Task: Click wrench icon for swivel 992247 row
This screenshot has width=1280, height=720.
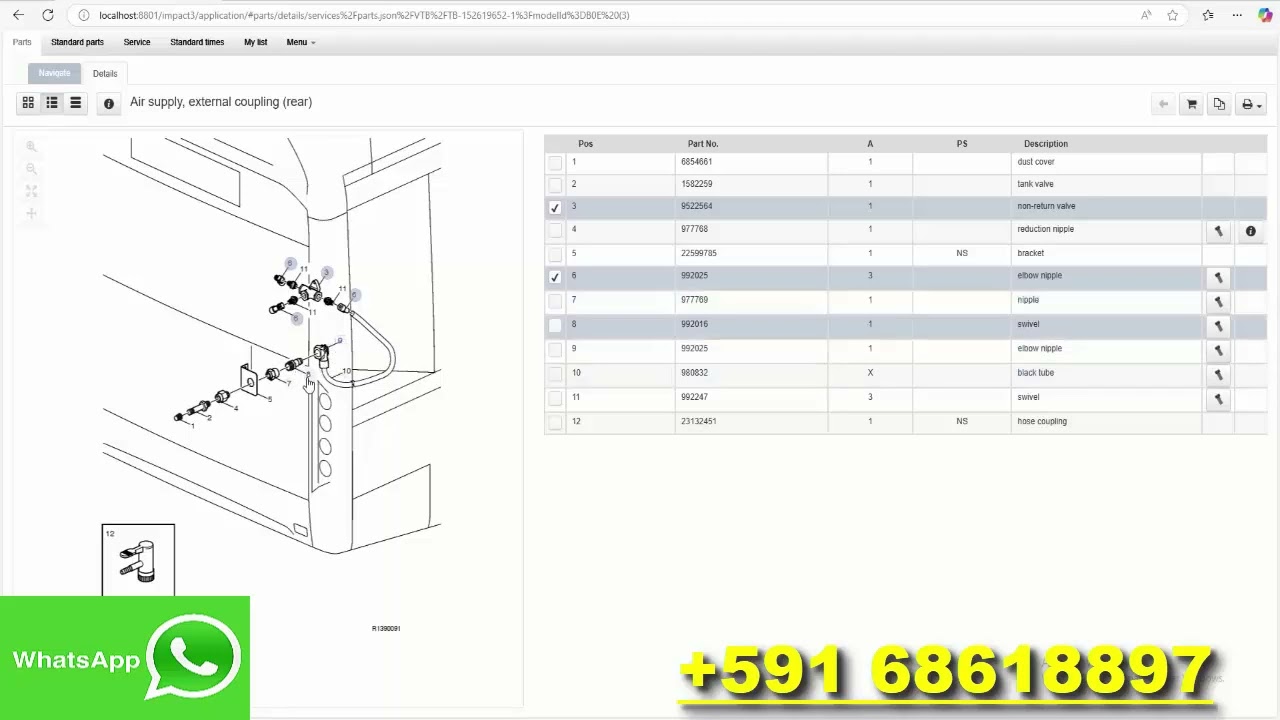Action: 1218,398
